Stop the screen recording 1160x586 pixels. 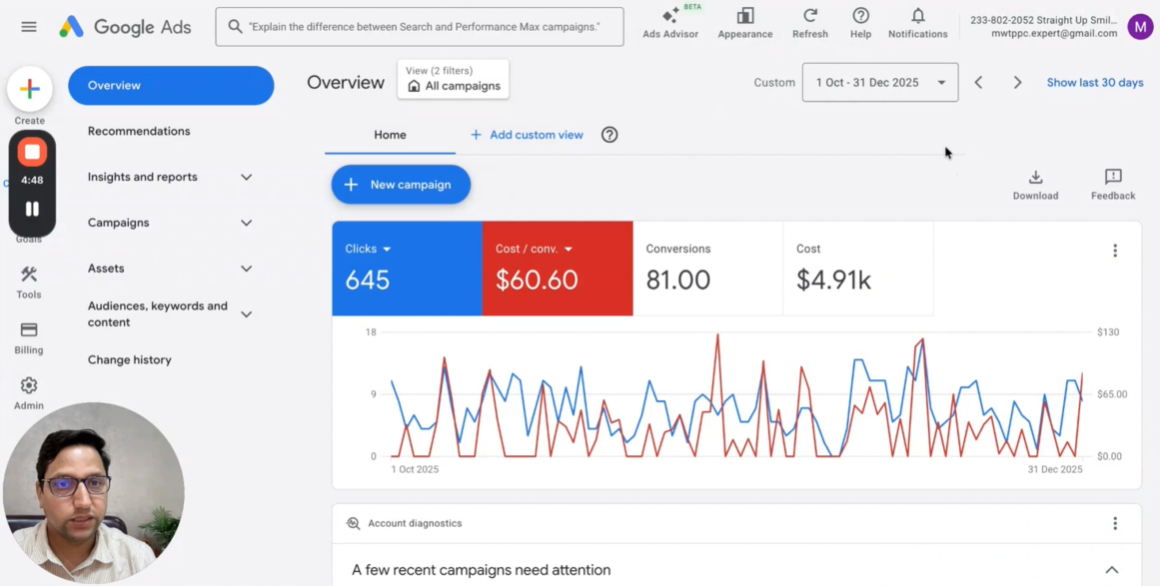(x=32, y=152)
